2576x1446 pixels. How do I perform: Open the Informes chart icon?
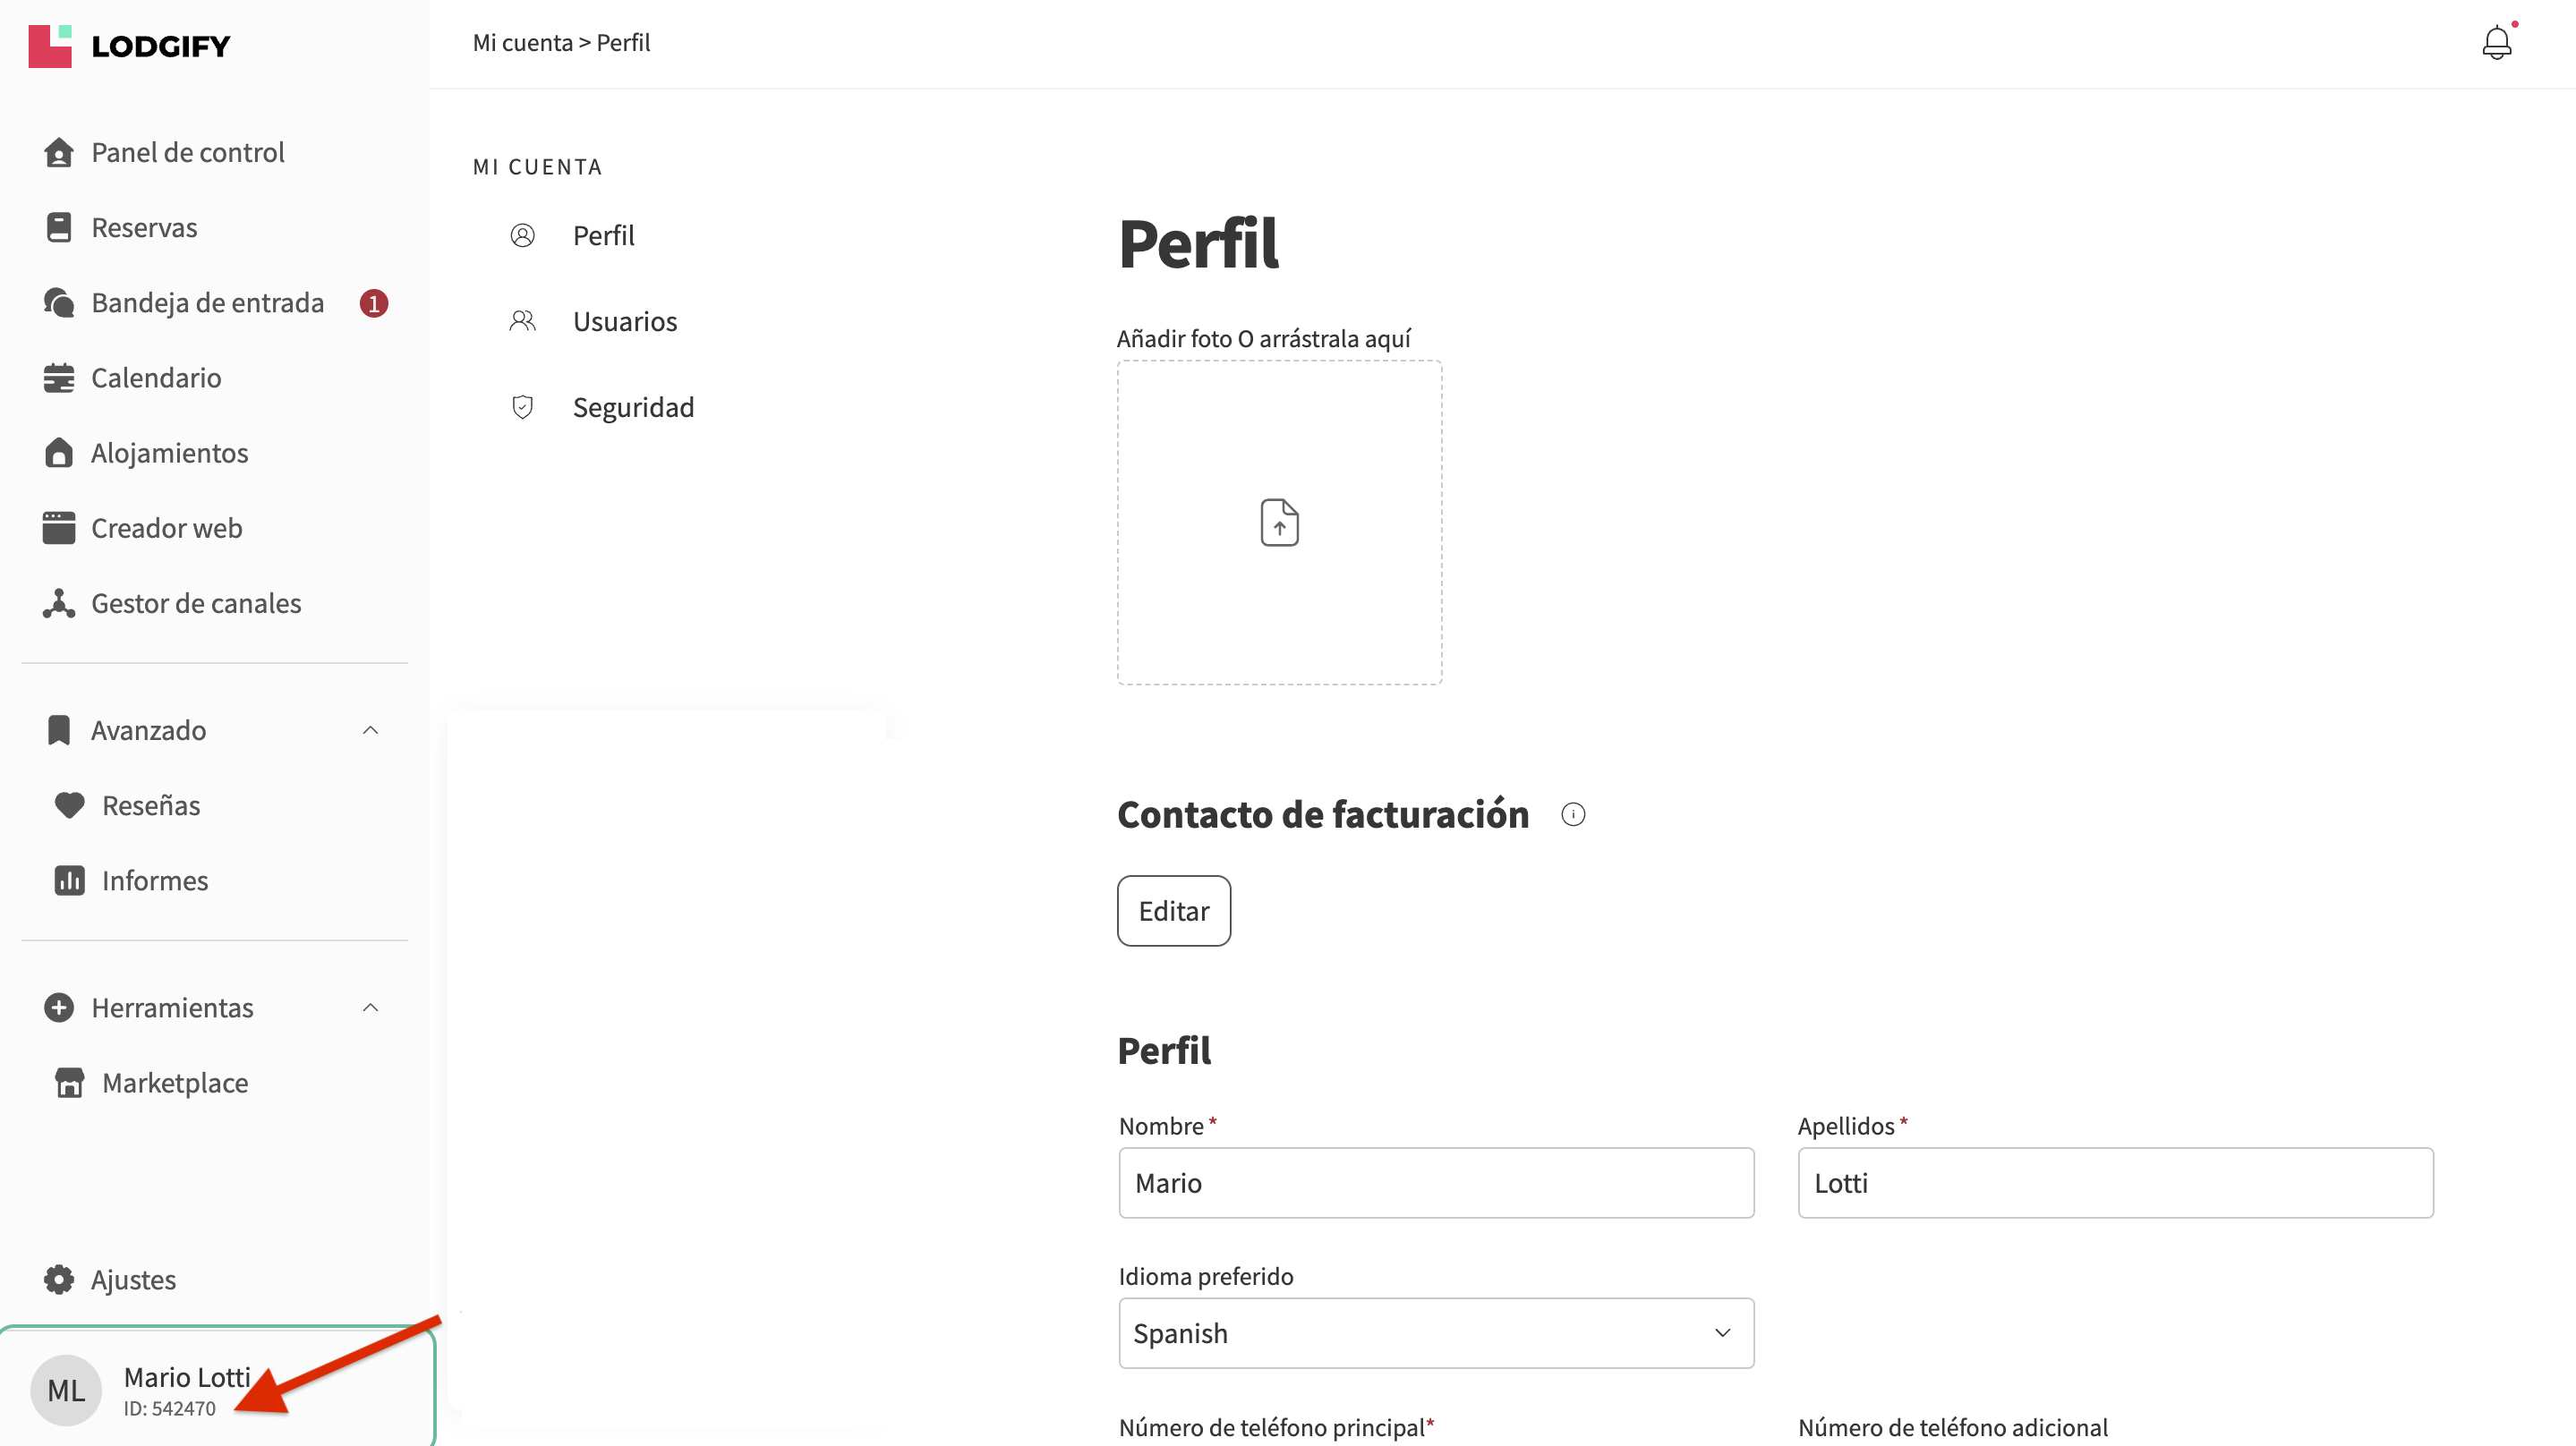pos(69,880)
